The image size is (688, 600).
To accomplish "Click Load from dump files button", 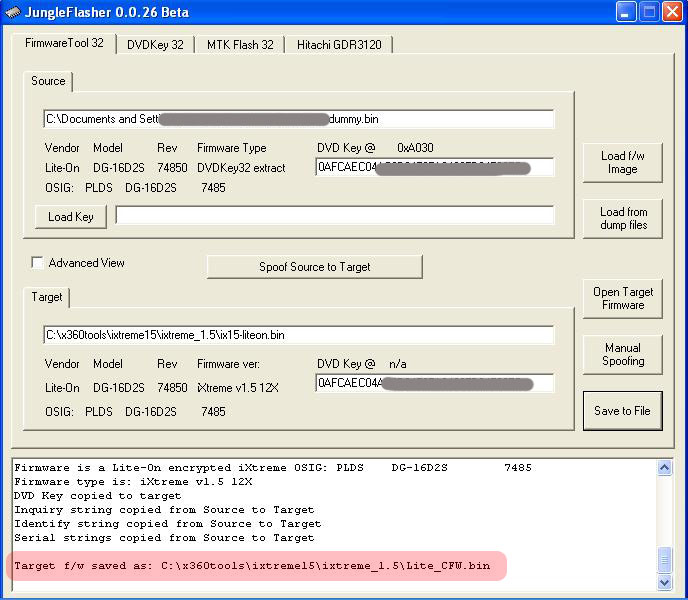I will [622, 219].
